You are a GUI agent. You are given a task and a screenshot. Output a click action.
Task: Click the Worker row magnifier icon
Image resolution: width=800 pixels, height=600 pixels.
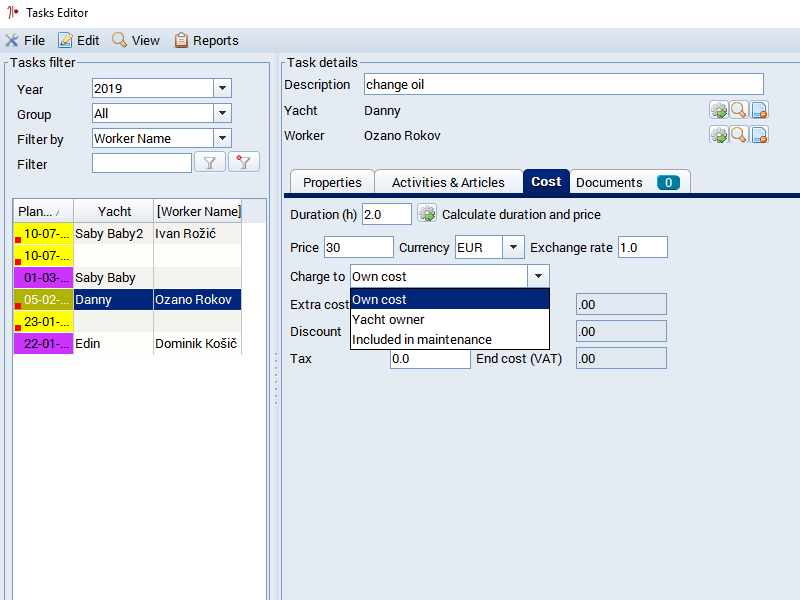(738, 134)
